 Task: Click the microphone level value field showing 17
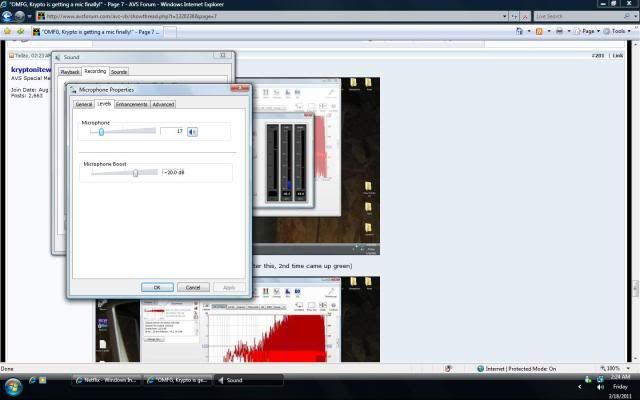pyautogui.click(x=172, y=131)
